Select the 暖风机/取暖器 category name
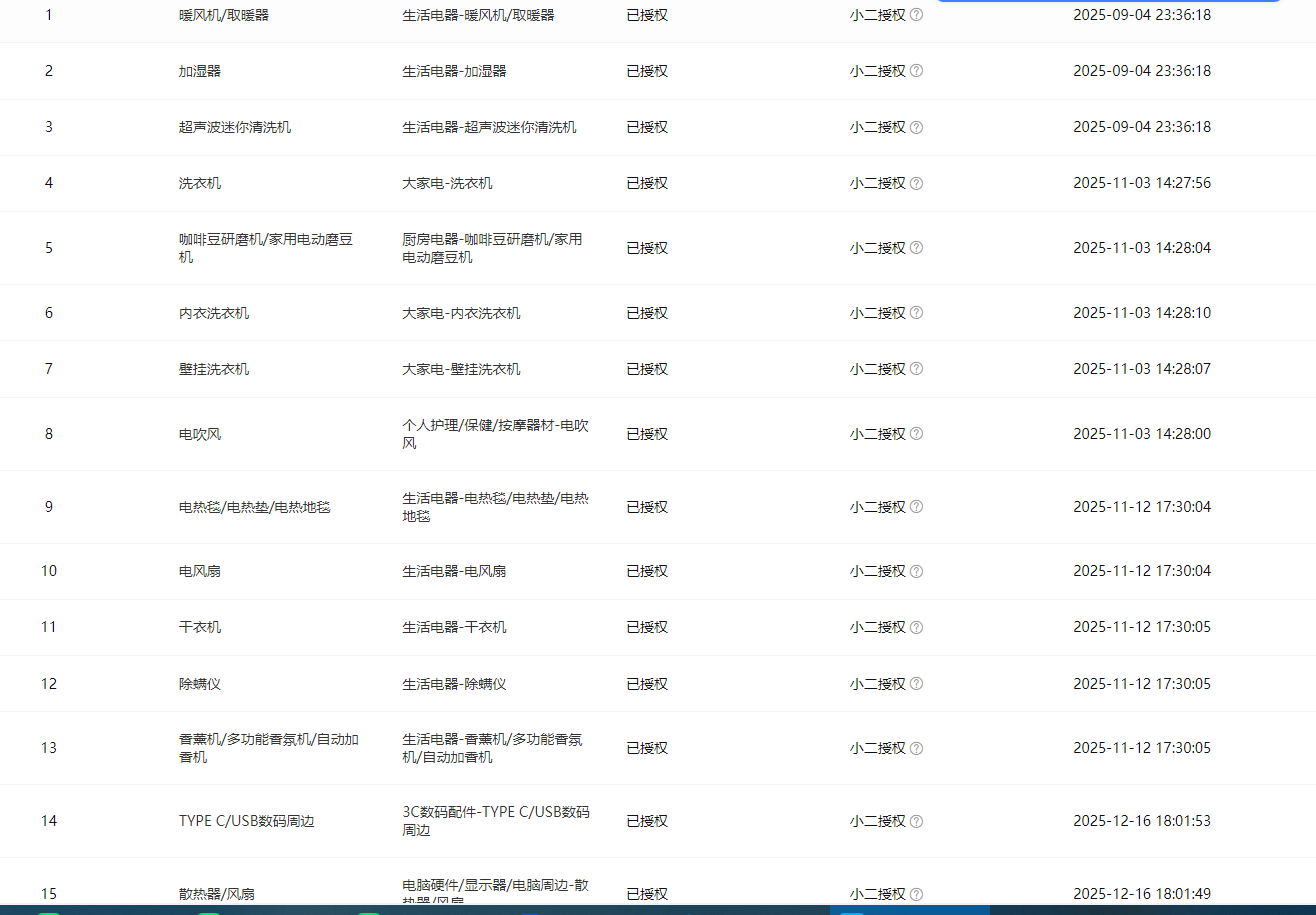This screenshot has width=1316, height=915. [x=224, y=15]
